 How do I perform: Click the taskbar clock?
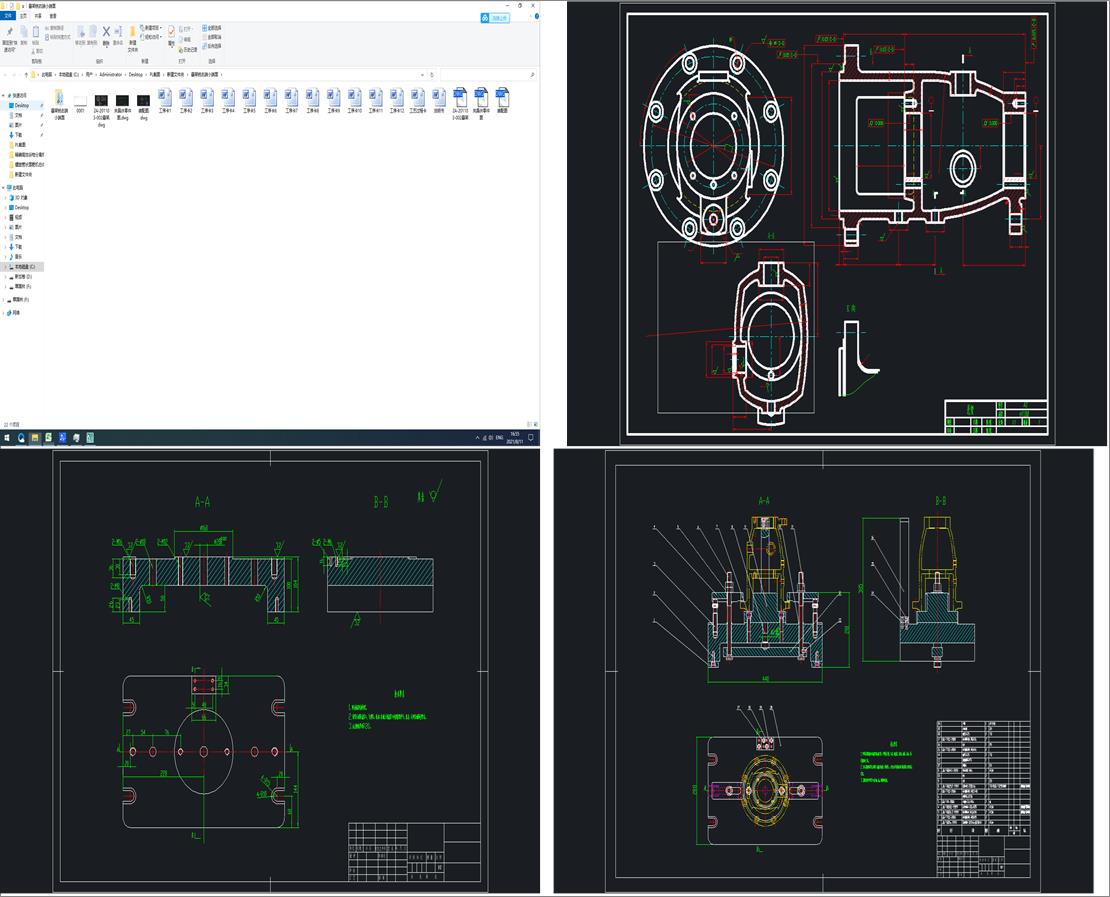click(x=515, y=438)
